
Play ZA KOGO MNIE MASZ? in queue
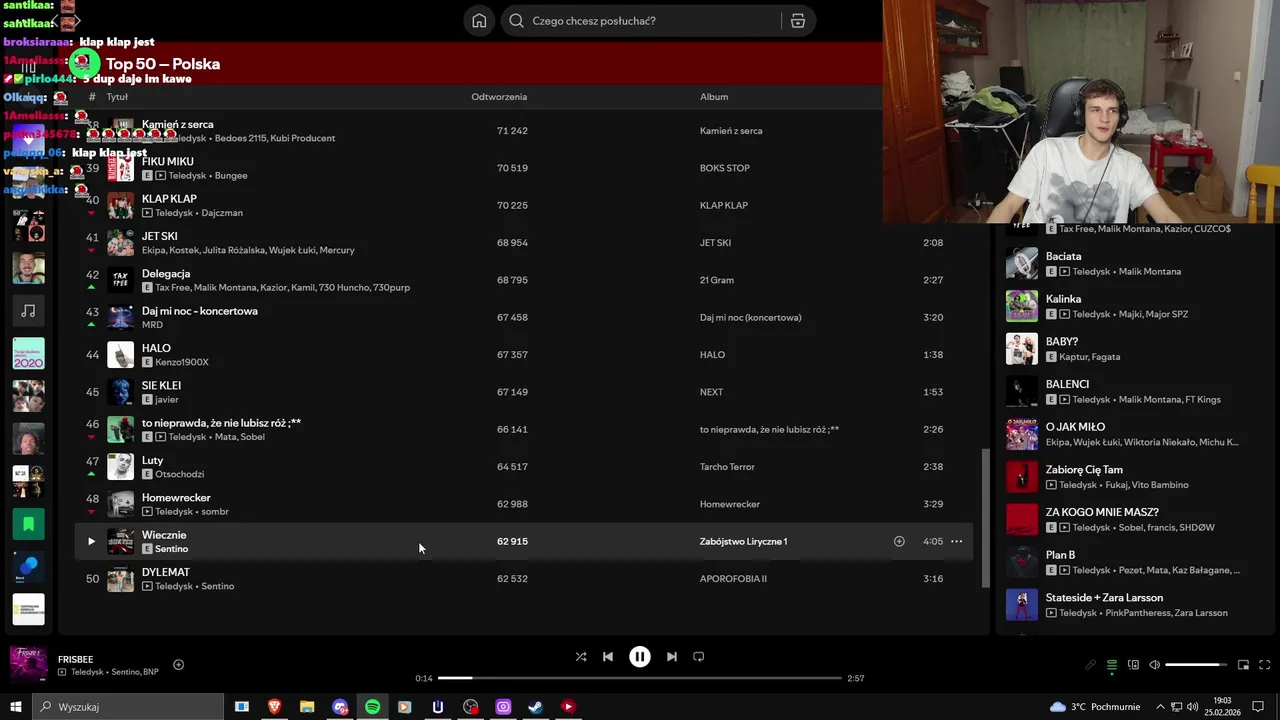(1022, 520)
